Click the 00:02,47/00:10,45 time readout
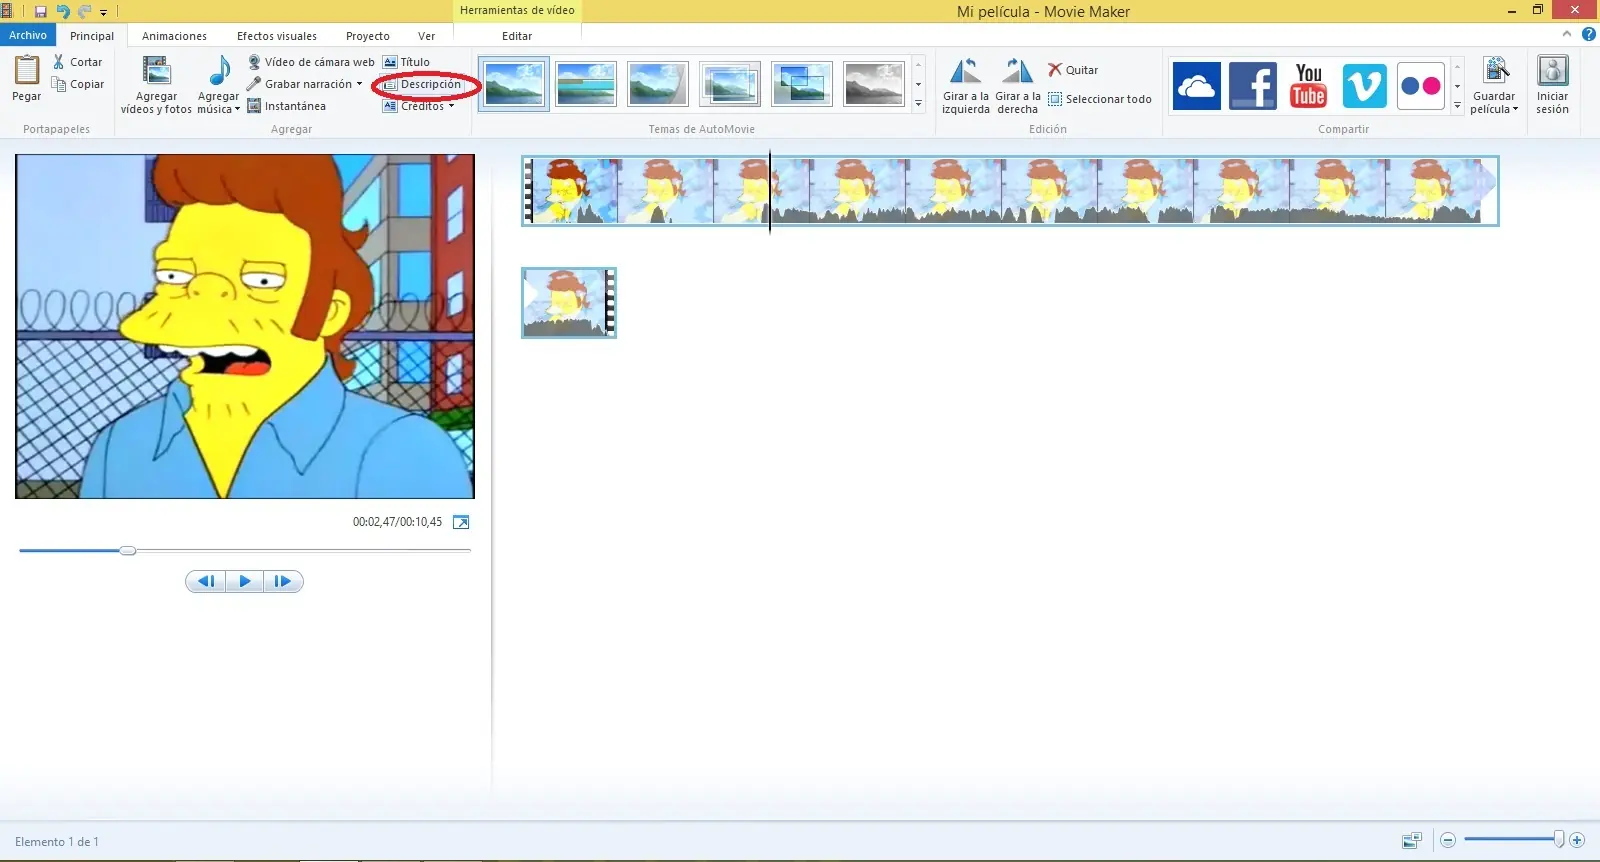The image size is (1600, 862). coord(397,522)
